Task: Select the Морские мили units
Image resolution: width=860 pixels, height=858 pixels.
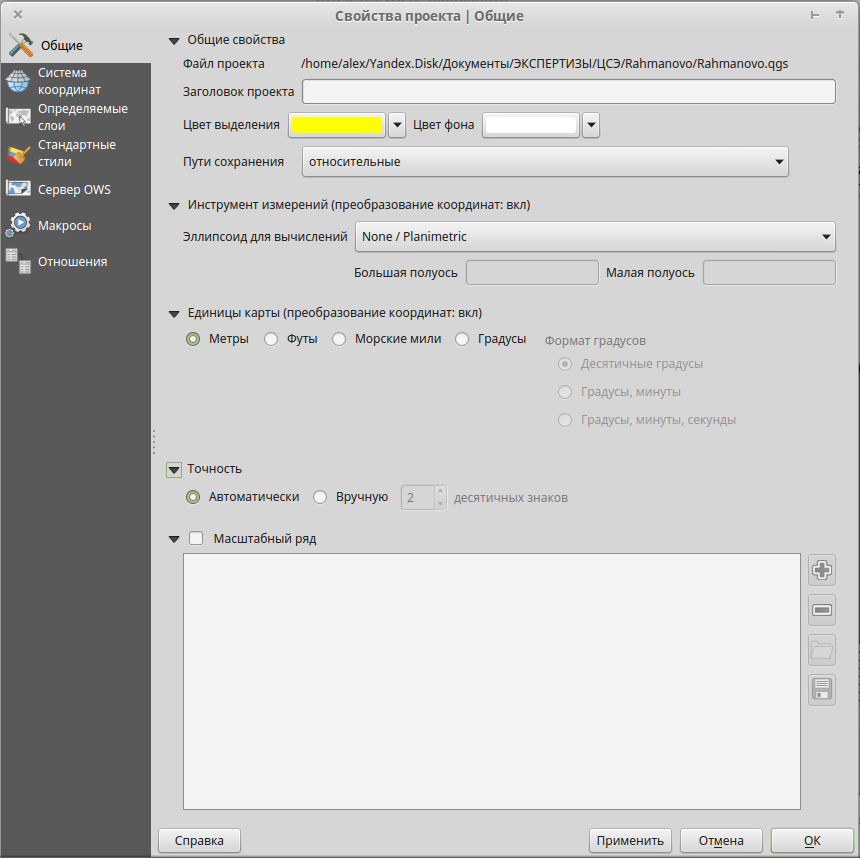Action: [339, 339]
